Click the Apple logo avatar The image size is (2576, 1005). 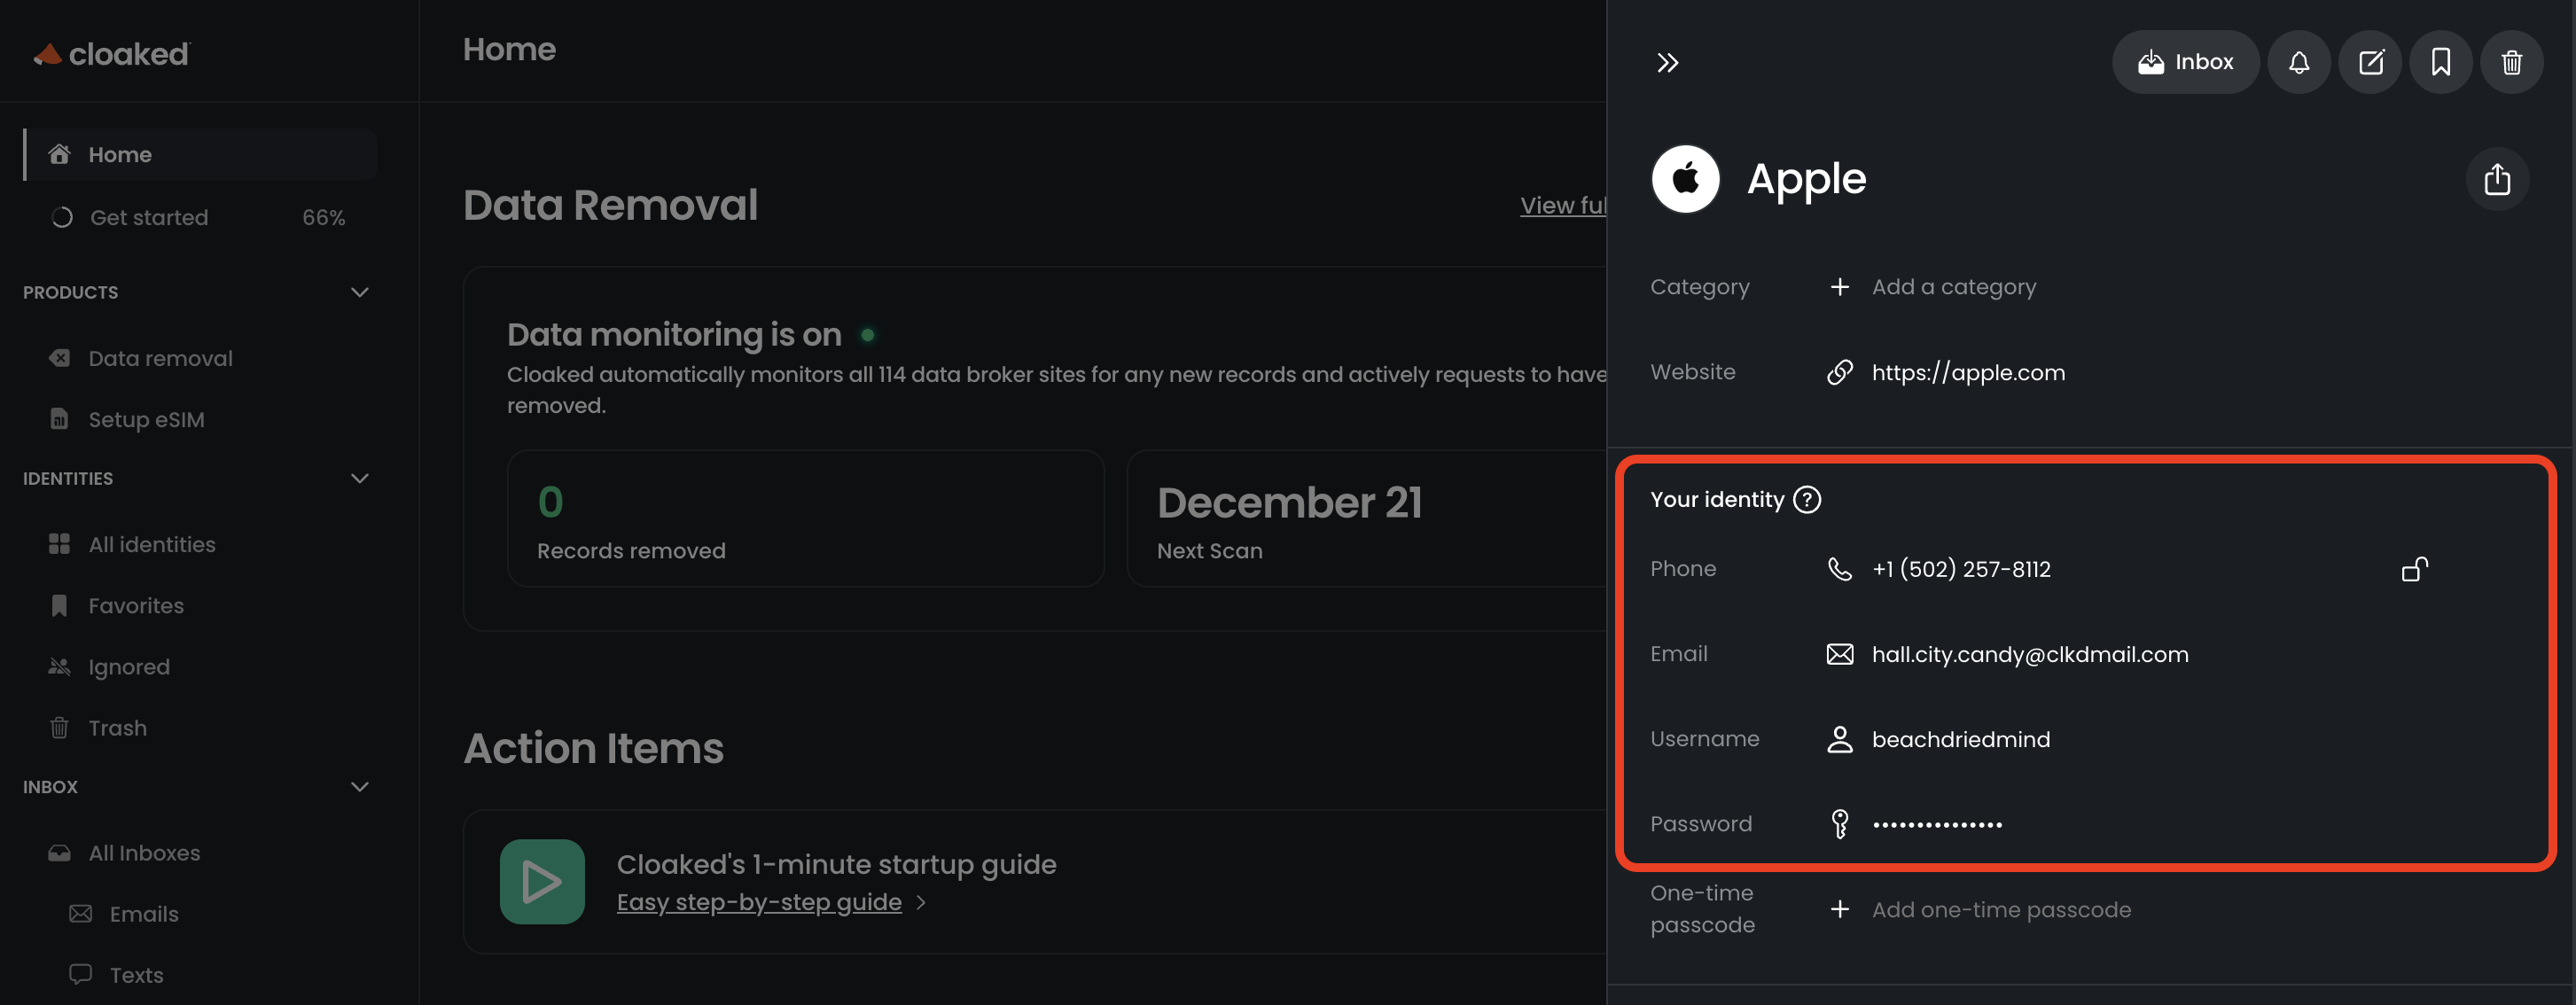tap(1685, 179)
